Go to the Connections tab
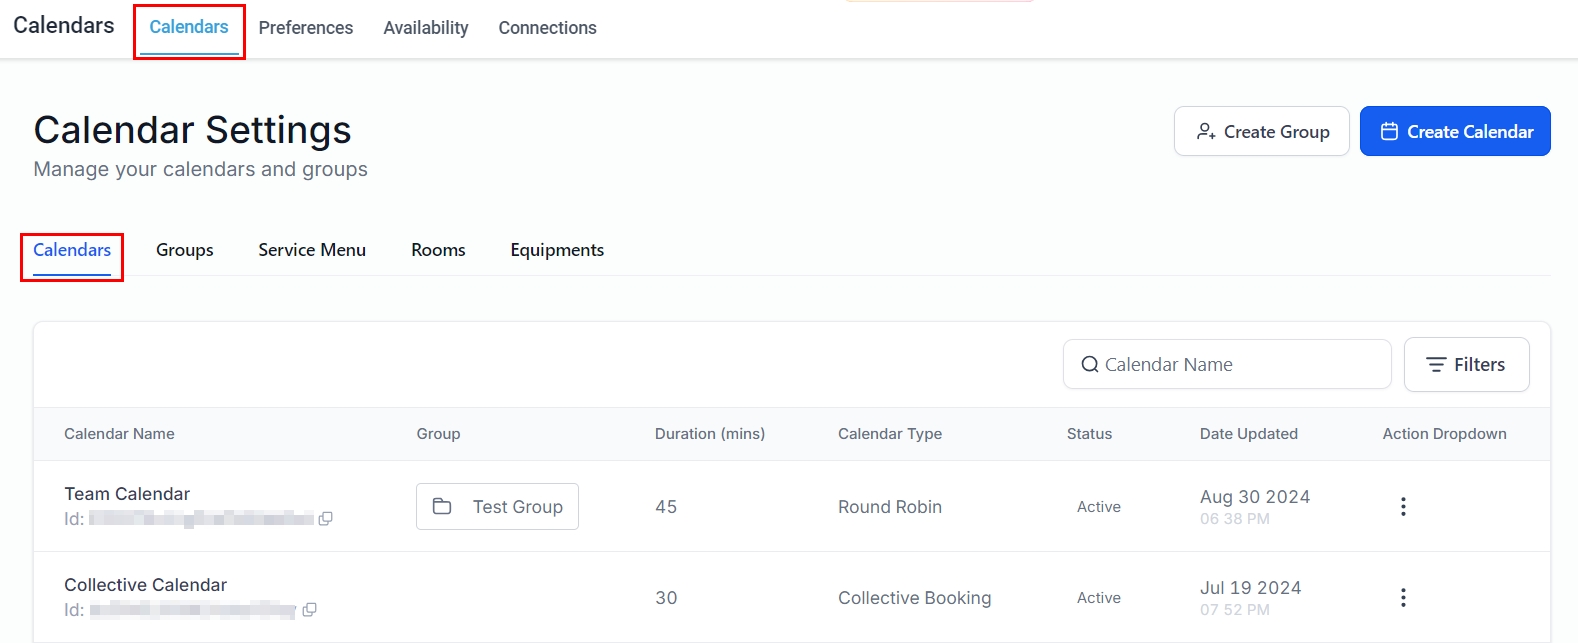Image resolution: width=1578 pixels, height=643 pixels. [547, 28]
